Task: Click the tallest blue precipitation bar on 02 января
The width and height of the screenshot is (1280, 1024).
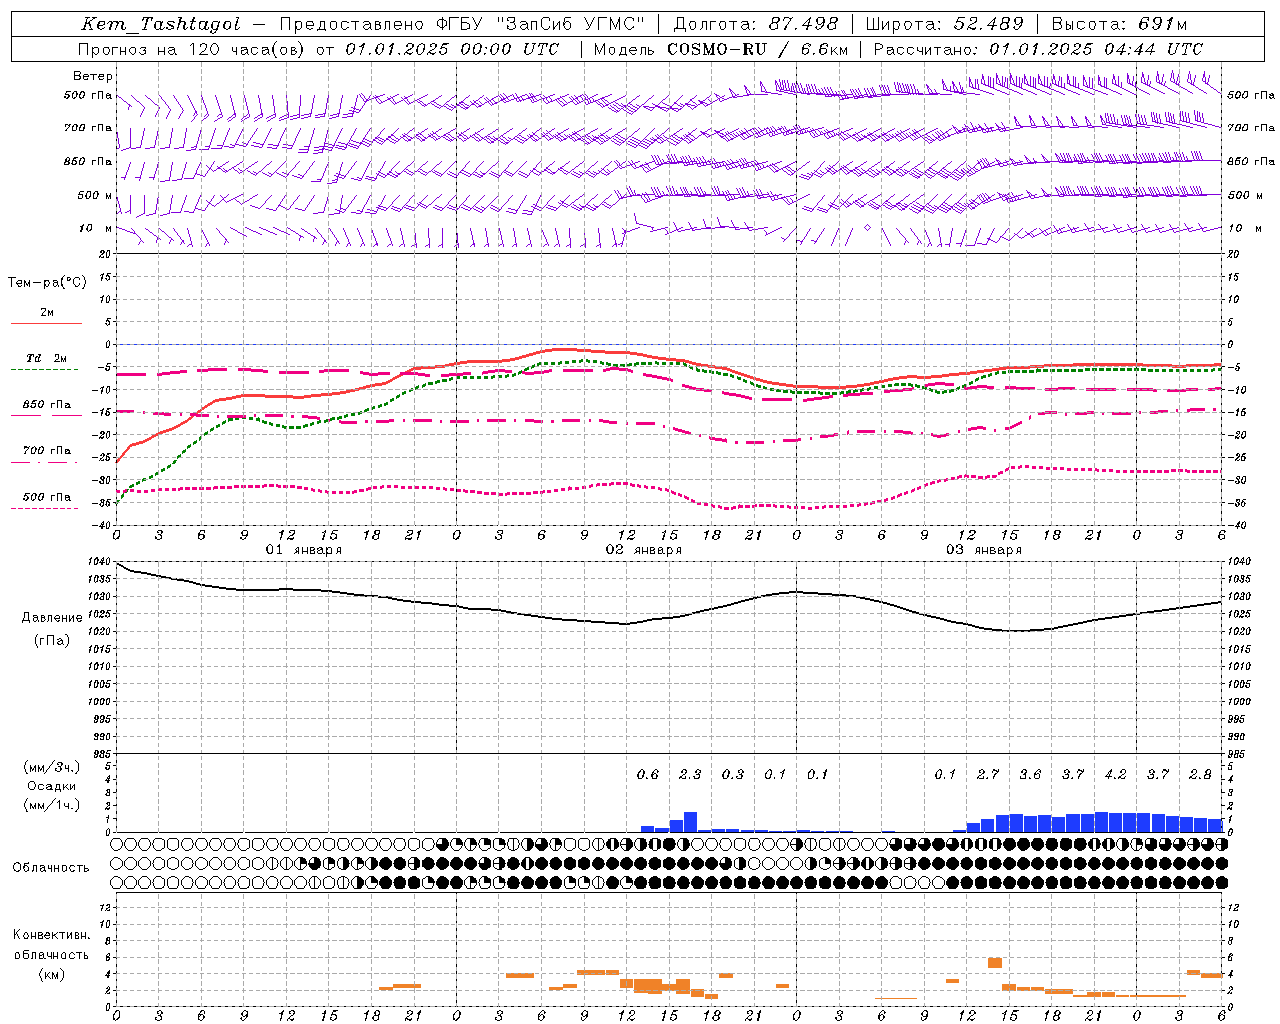Action: click(690, 822)
